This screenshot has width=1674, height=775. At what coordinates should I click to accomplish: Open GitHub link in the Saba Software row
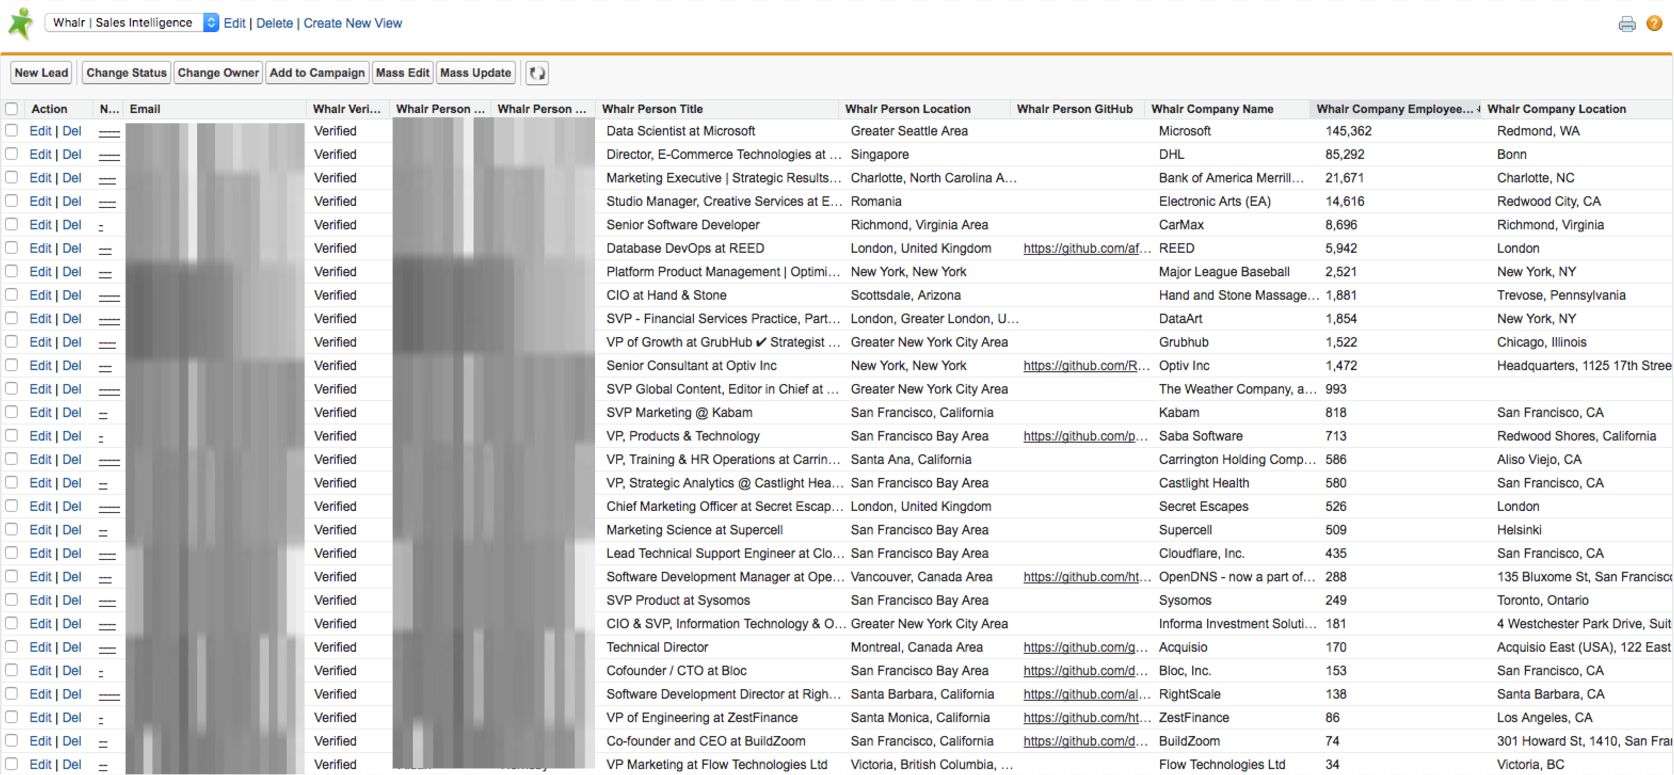pyautogui.click(x=1086, y=436)
